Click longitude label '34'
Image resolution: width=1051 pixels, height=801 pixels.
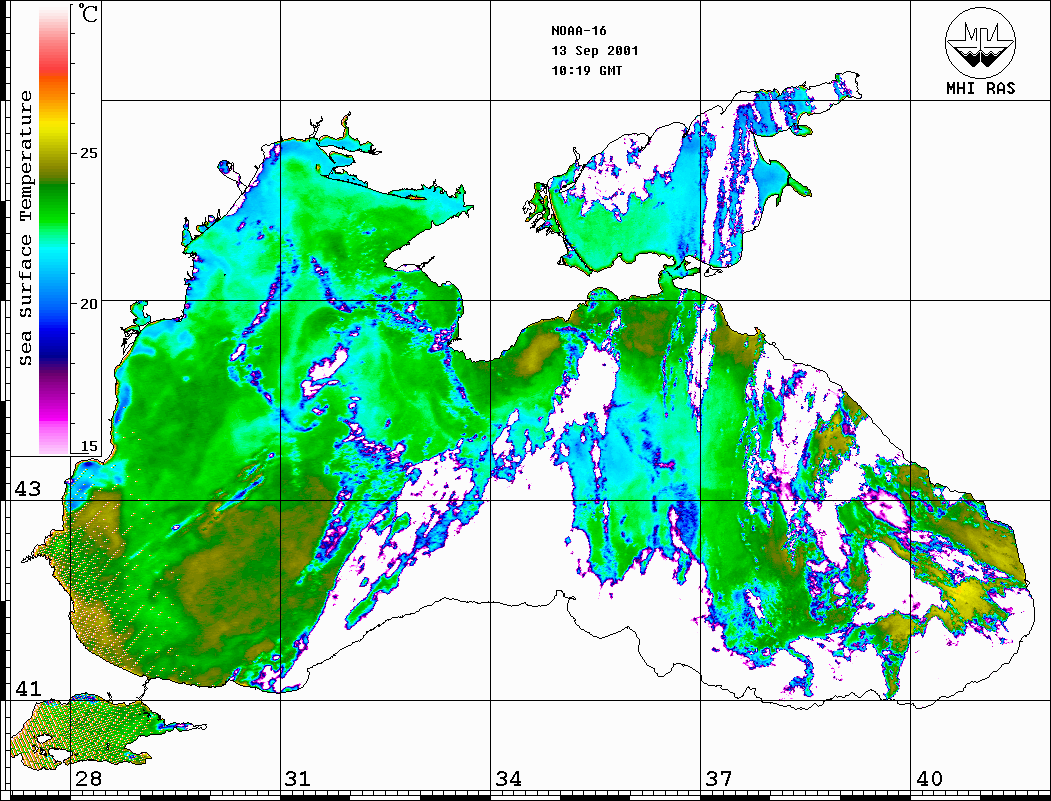(508, 779)
